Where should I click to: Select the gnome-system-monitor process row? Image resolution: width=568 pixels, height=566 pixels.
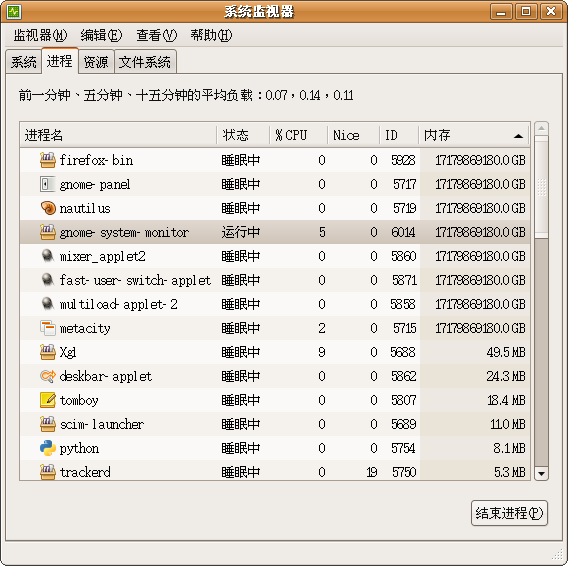(275, 232)
